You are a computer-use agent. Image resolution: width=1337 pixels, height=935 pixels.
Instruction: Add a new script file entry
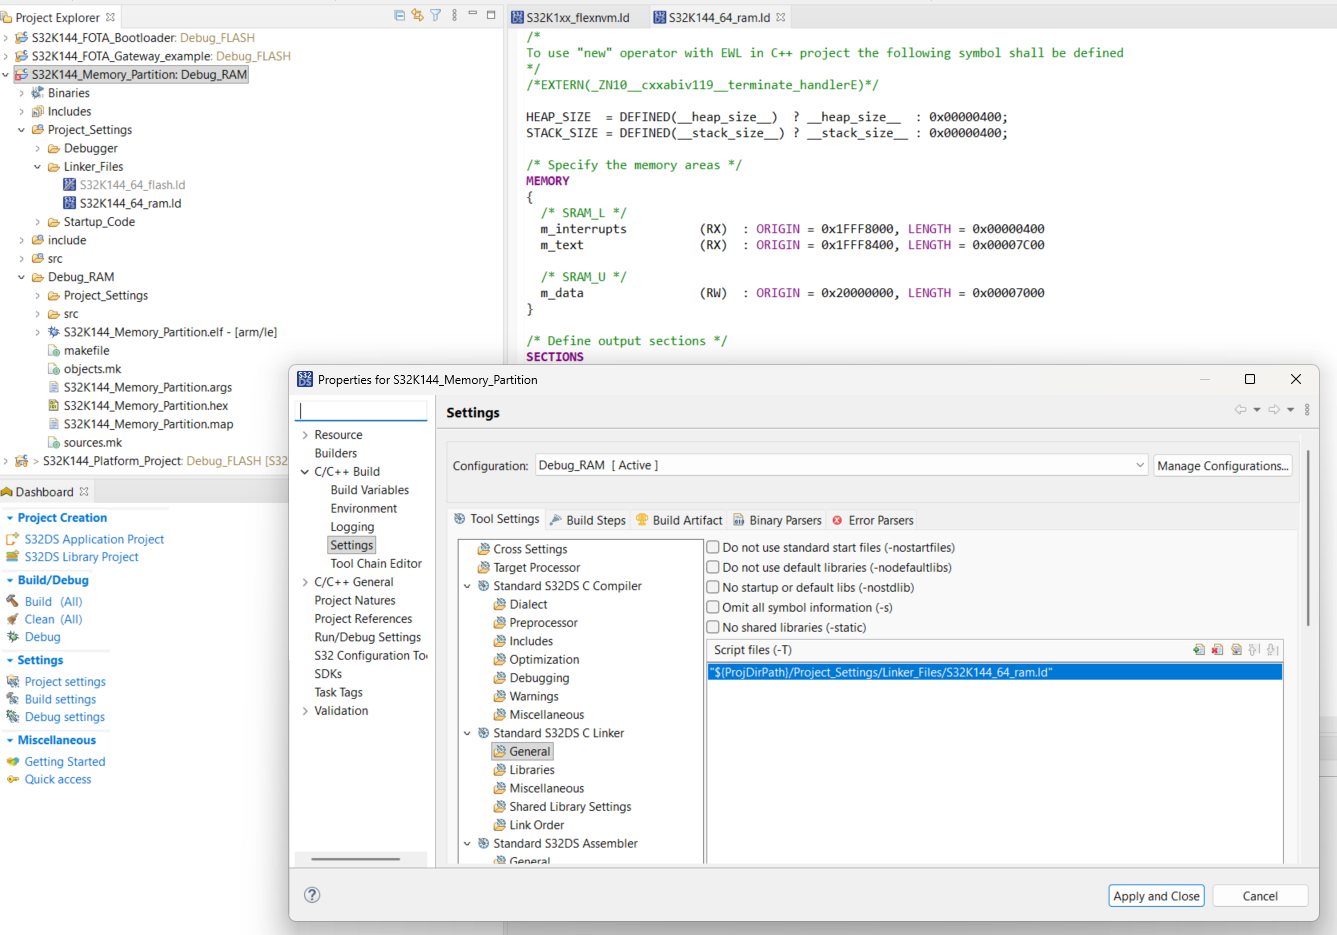(x=1199, y=650)
